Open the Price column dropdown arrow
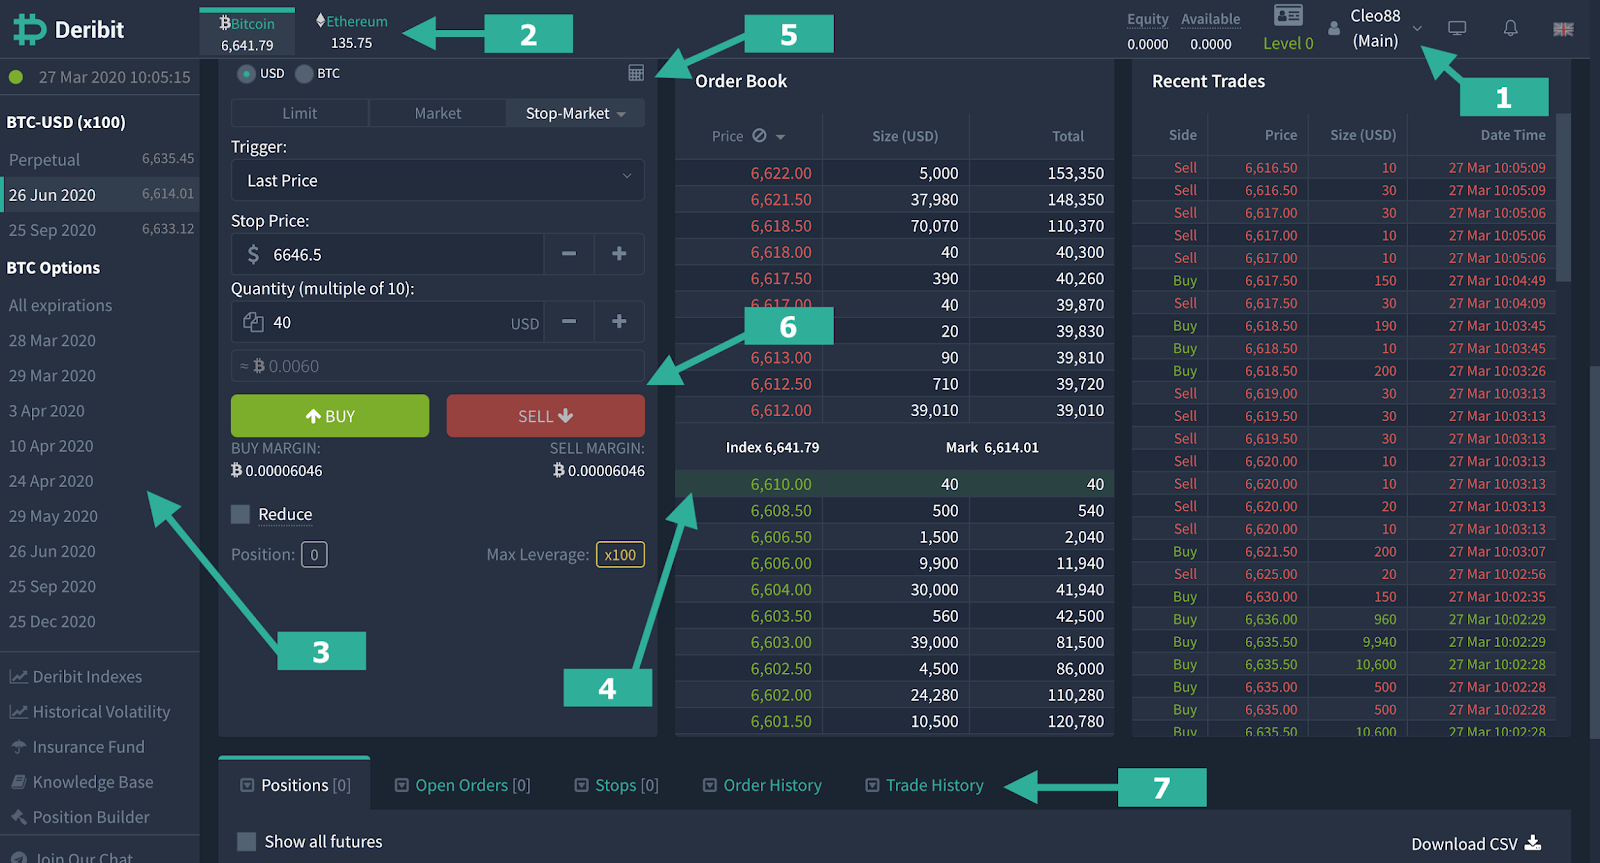 click(x=780, y=137)
